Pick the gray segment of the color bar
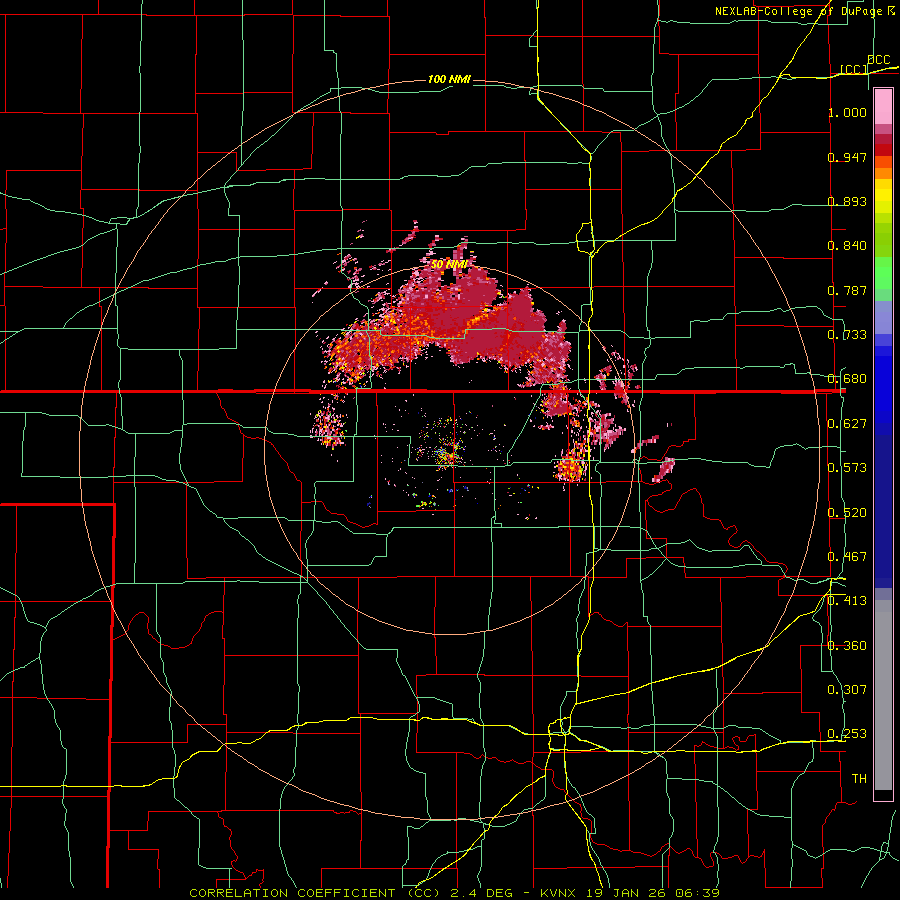The height and width of the screenshot is (900, 900). point(883,695)
